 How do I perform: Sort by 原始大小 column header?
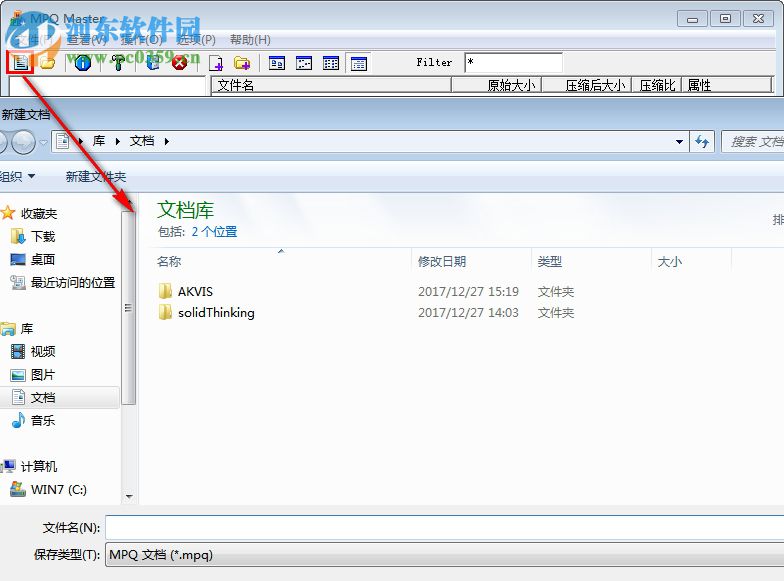point(496,85)
